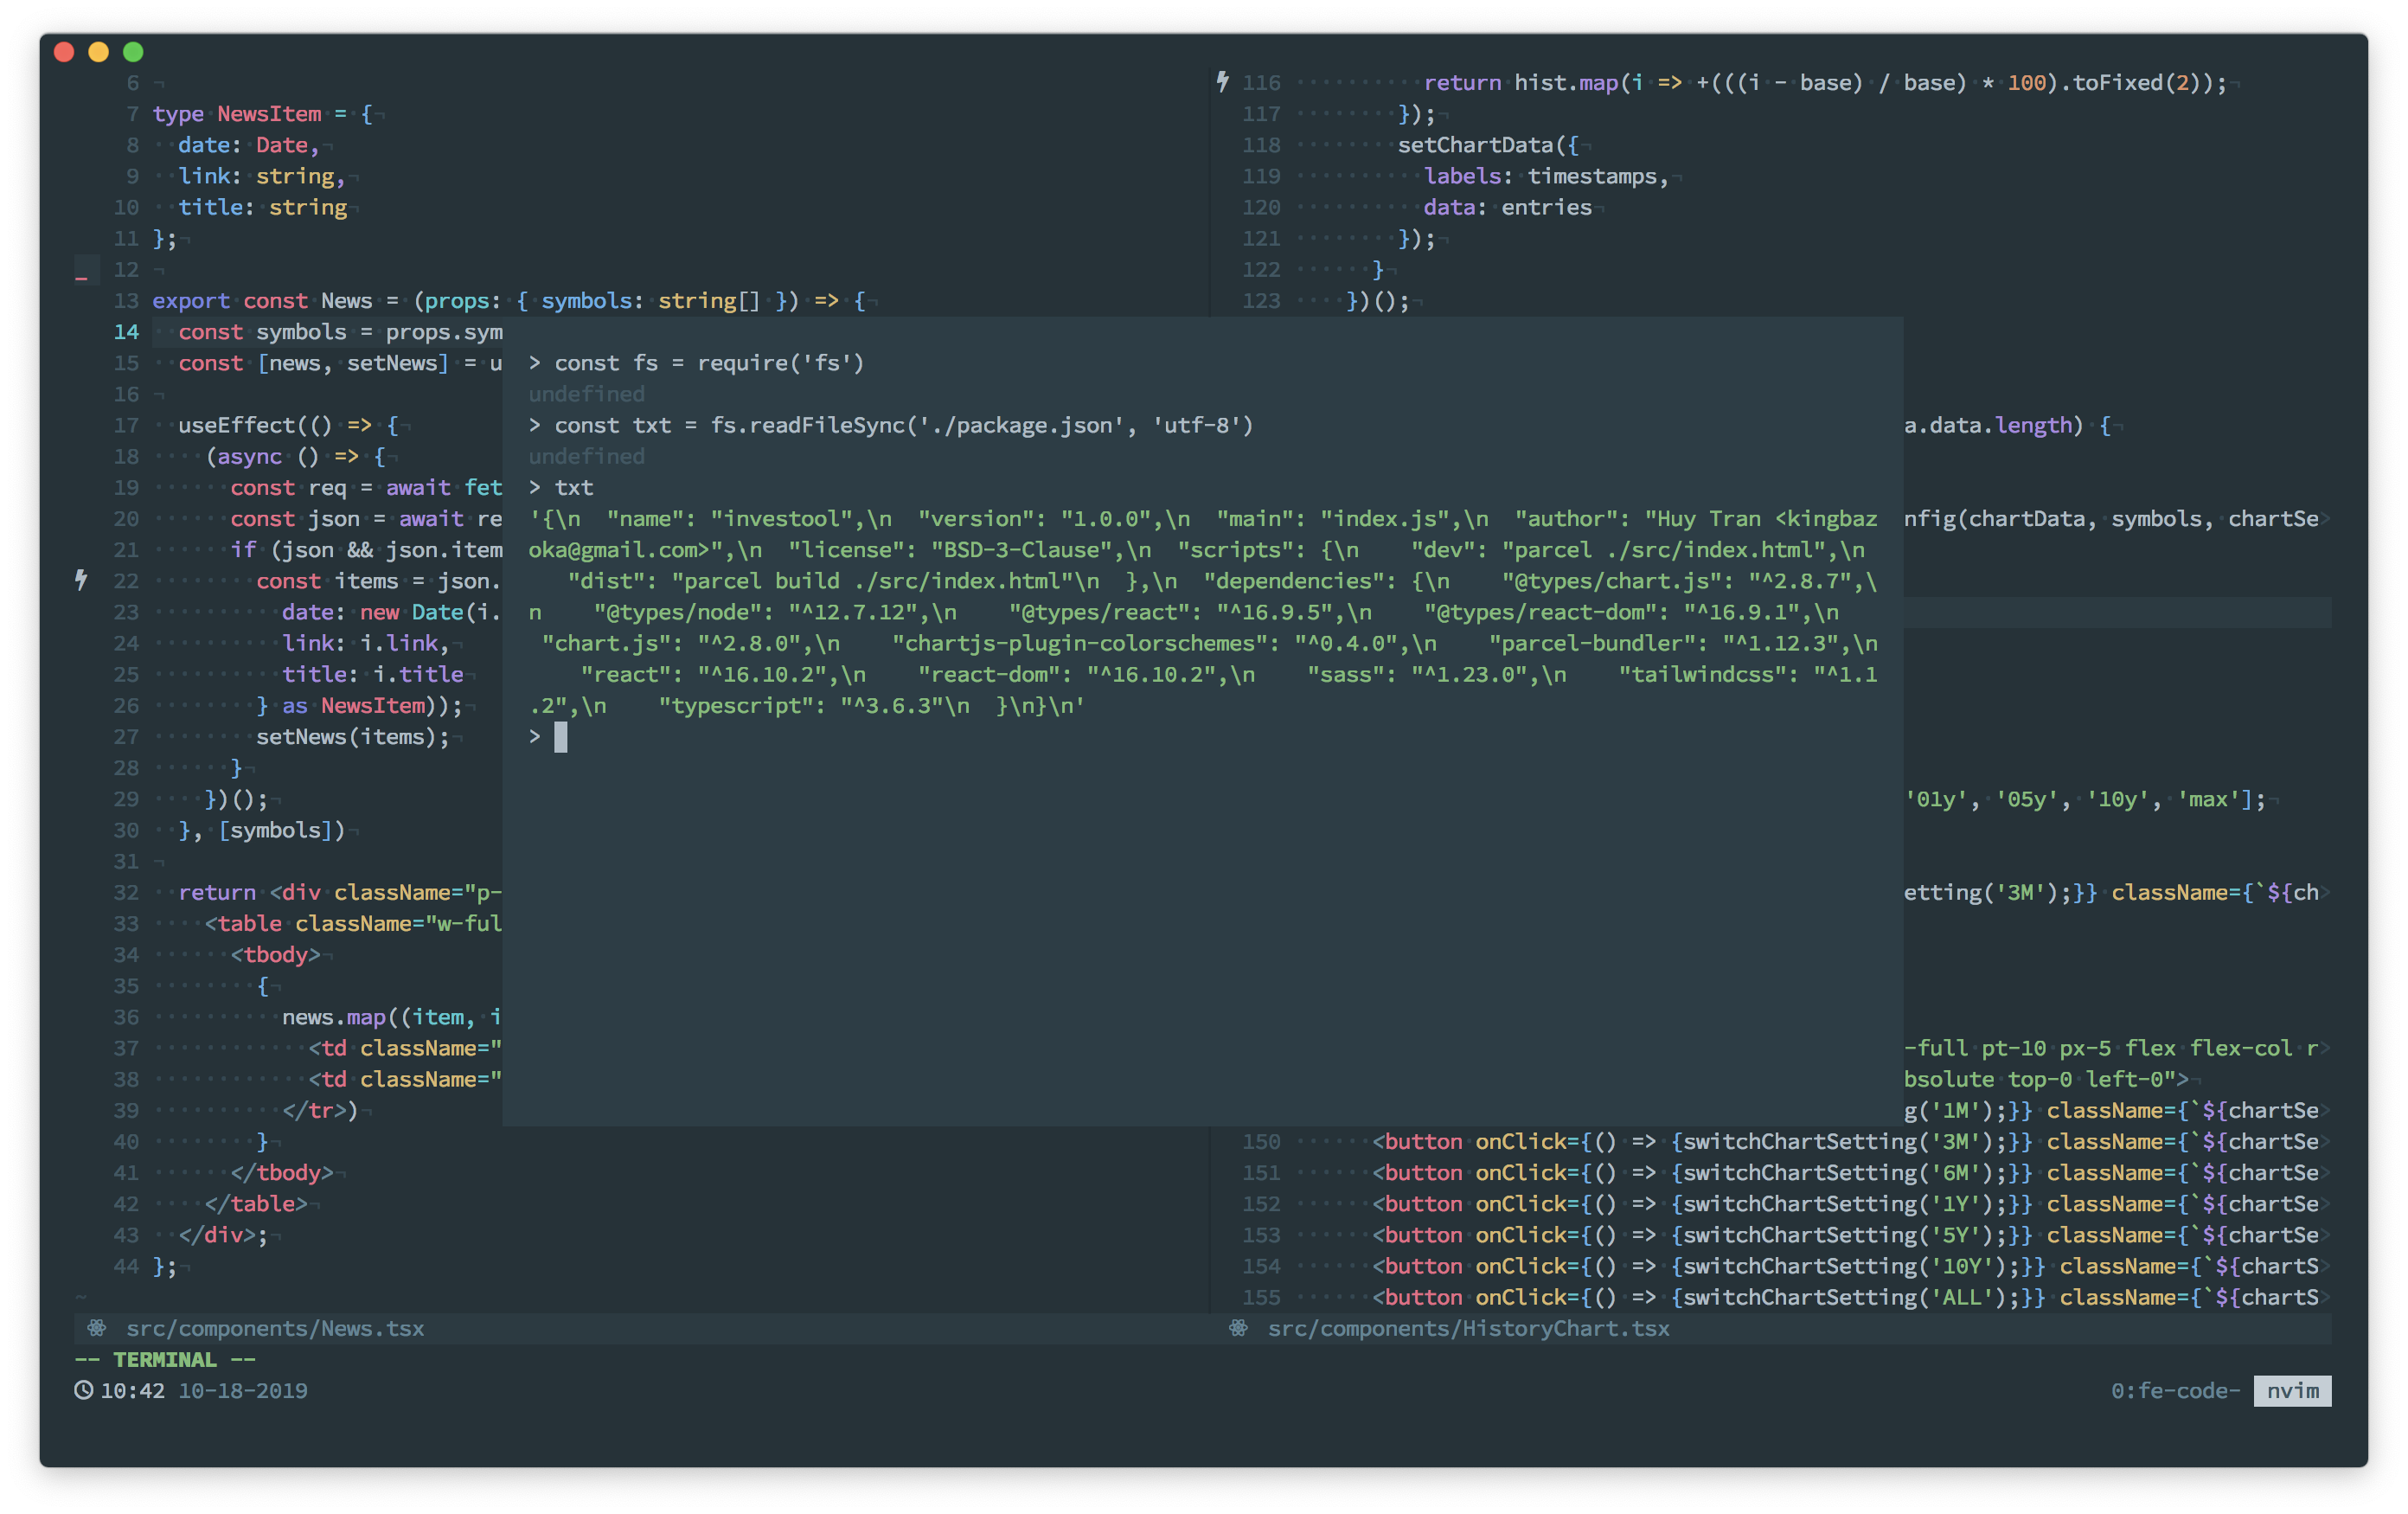This screenshot has height=1514, width=2408.
Task: Click lightning sign icon beside line 22
Action: tap(81, 580)
